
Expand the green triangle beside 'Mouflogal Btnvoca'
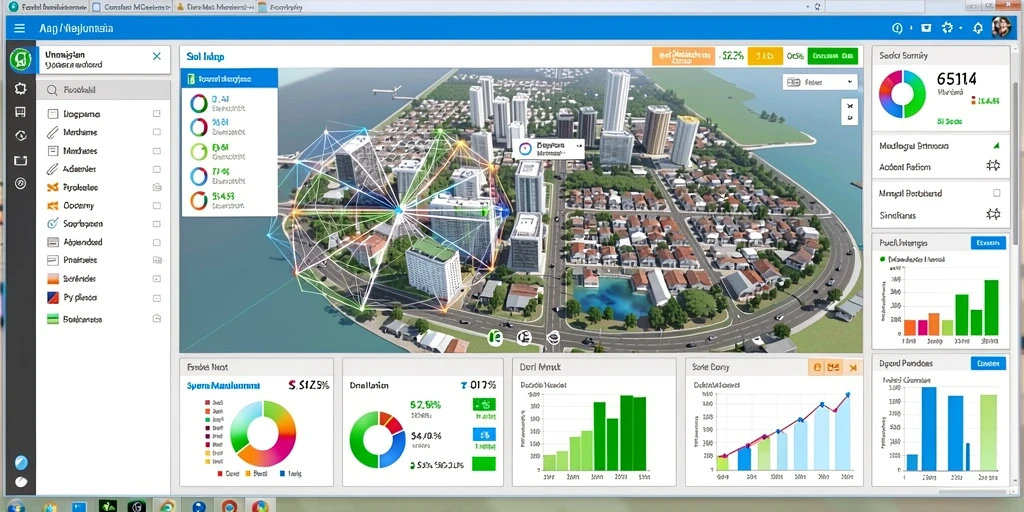point(996,146)
